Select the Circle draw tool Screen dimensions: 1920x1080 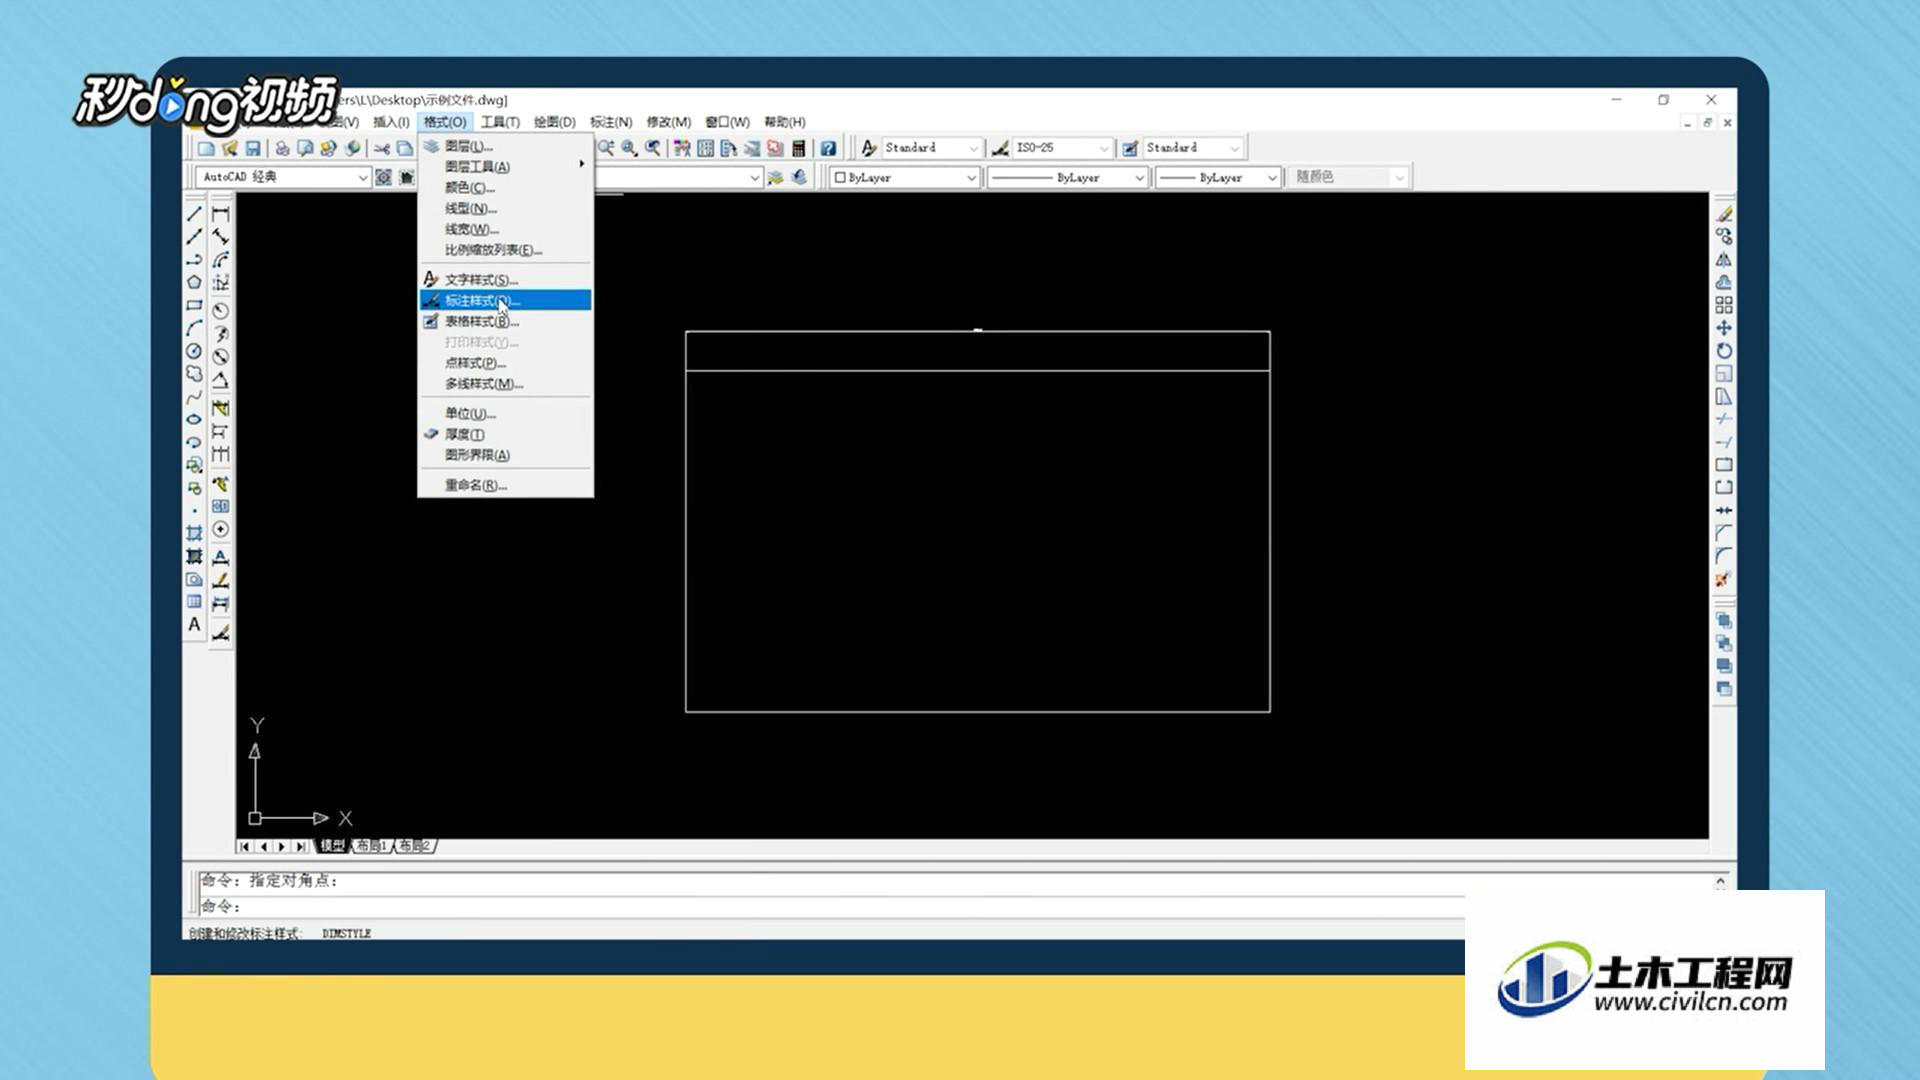point(194,352)
